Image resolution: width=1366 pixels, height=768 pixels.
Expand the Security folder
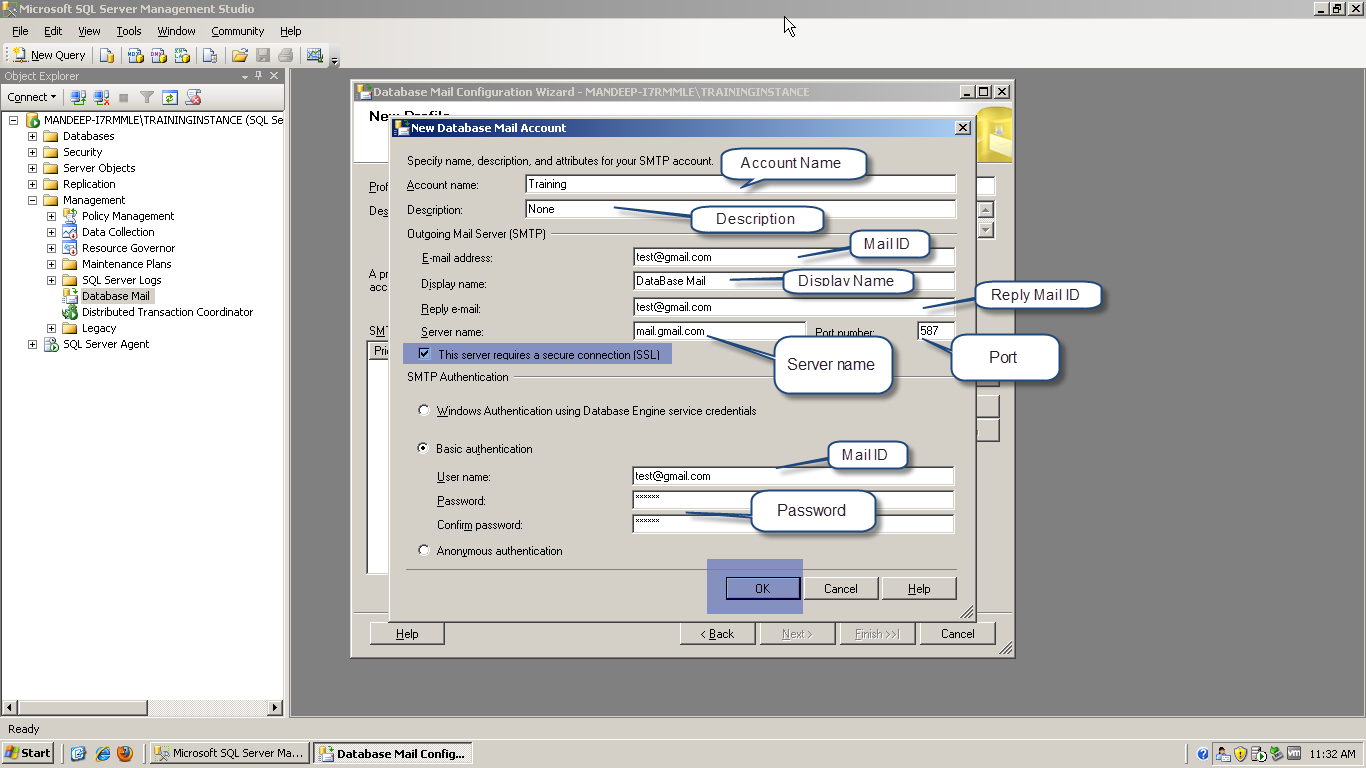coord(32,152)
